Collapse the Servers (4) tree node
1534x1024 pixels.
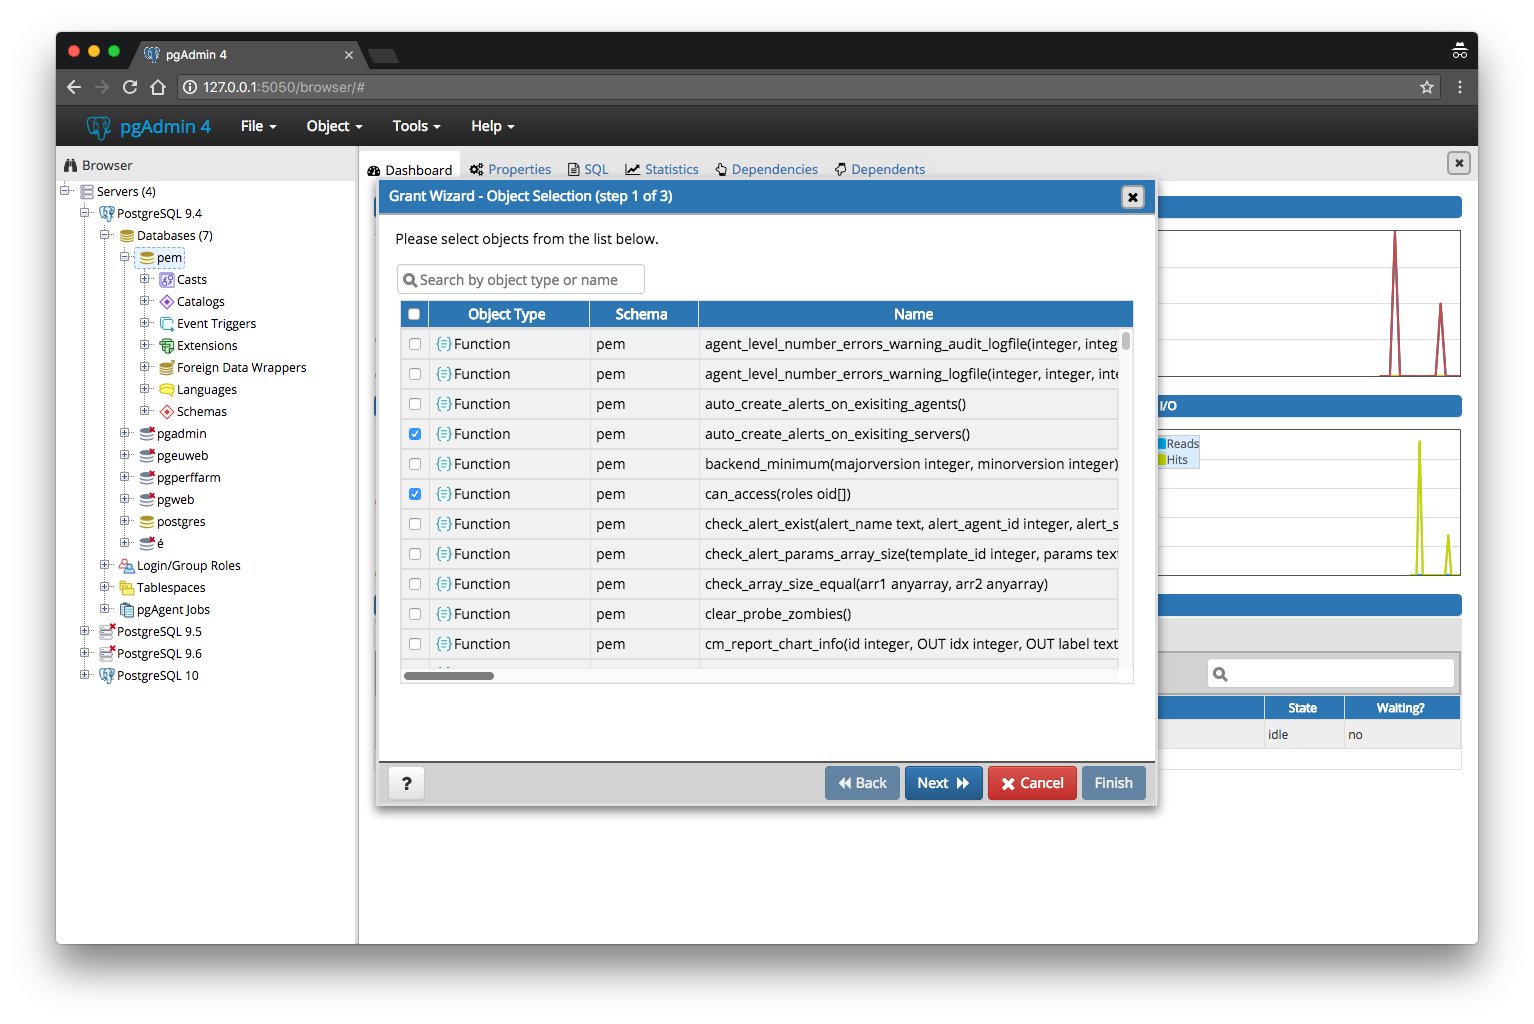point(65,191)
